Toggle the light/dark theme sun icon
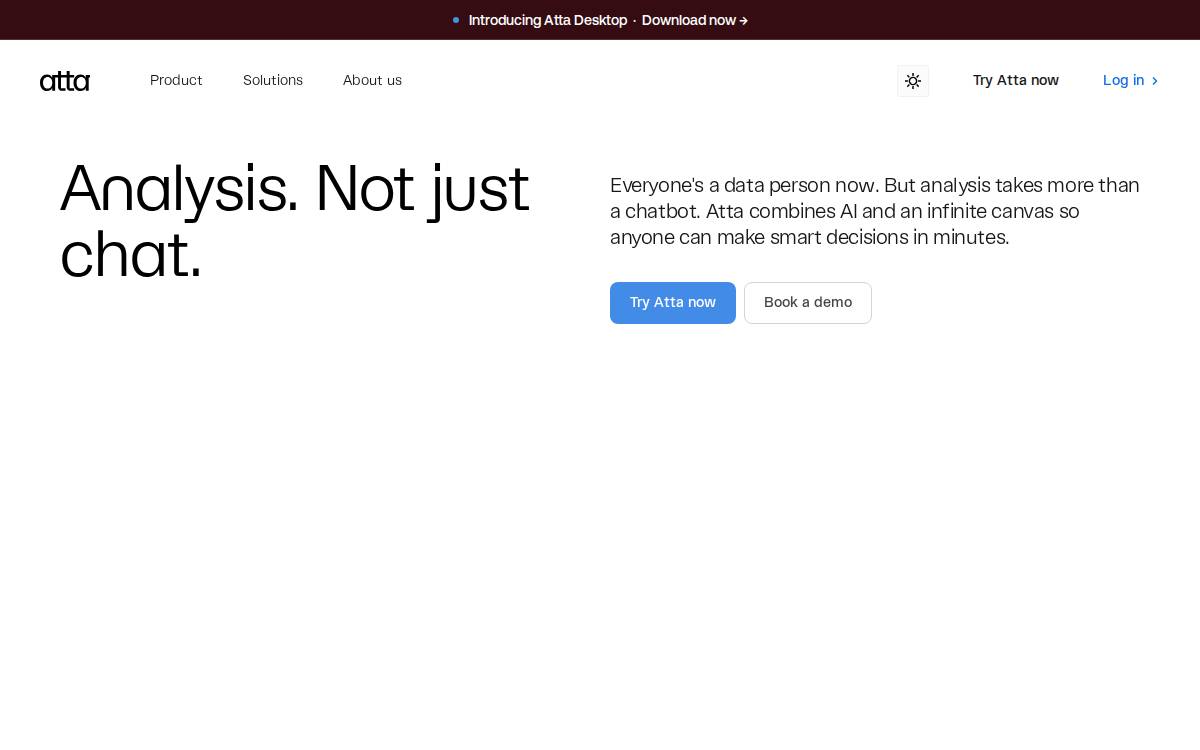Screen dimensions: 1200x750 tap(913, 81)
